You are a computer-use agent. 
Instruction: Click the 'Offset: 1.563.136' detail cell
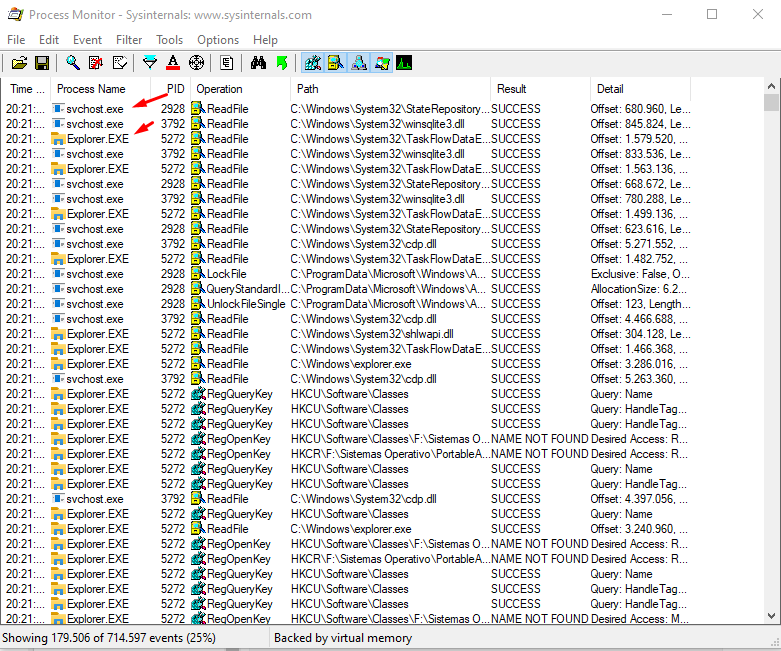pos(639,169)
